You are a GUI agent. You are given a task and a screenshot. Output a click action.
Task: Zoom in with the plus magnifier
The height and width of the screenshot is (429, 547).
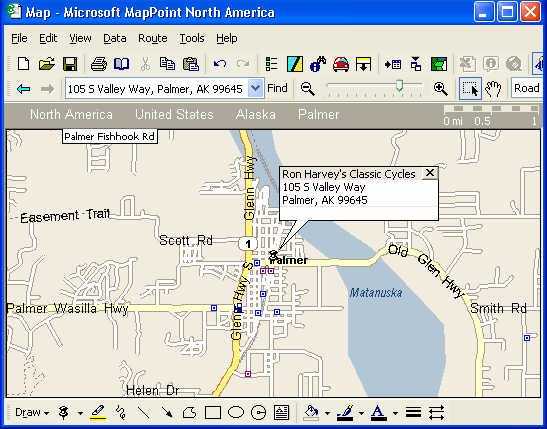click(441, 89)
